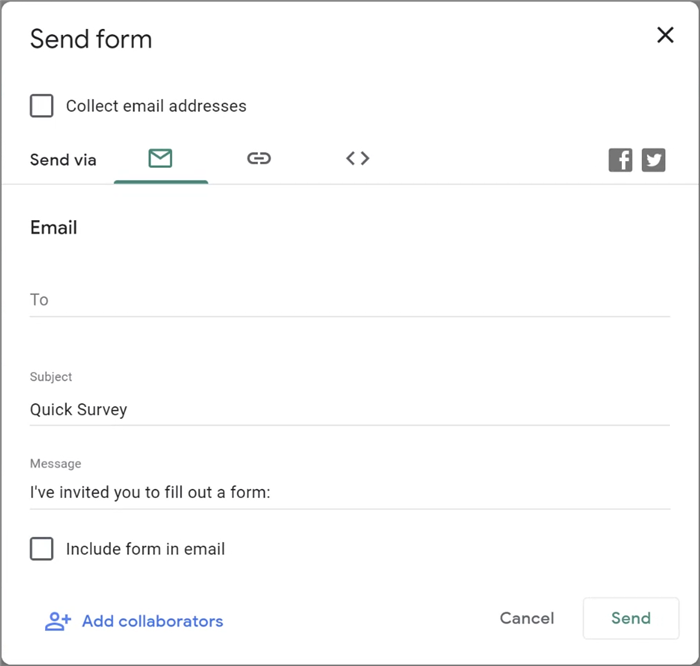Click the 'Send form' dialog title
The width and height of the screenshot is (700, 666).
pyautogui.click(x=91, y=40)
